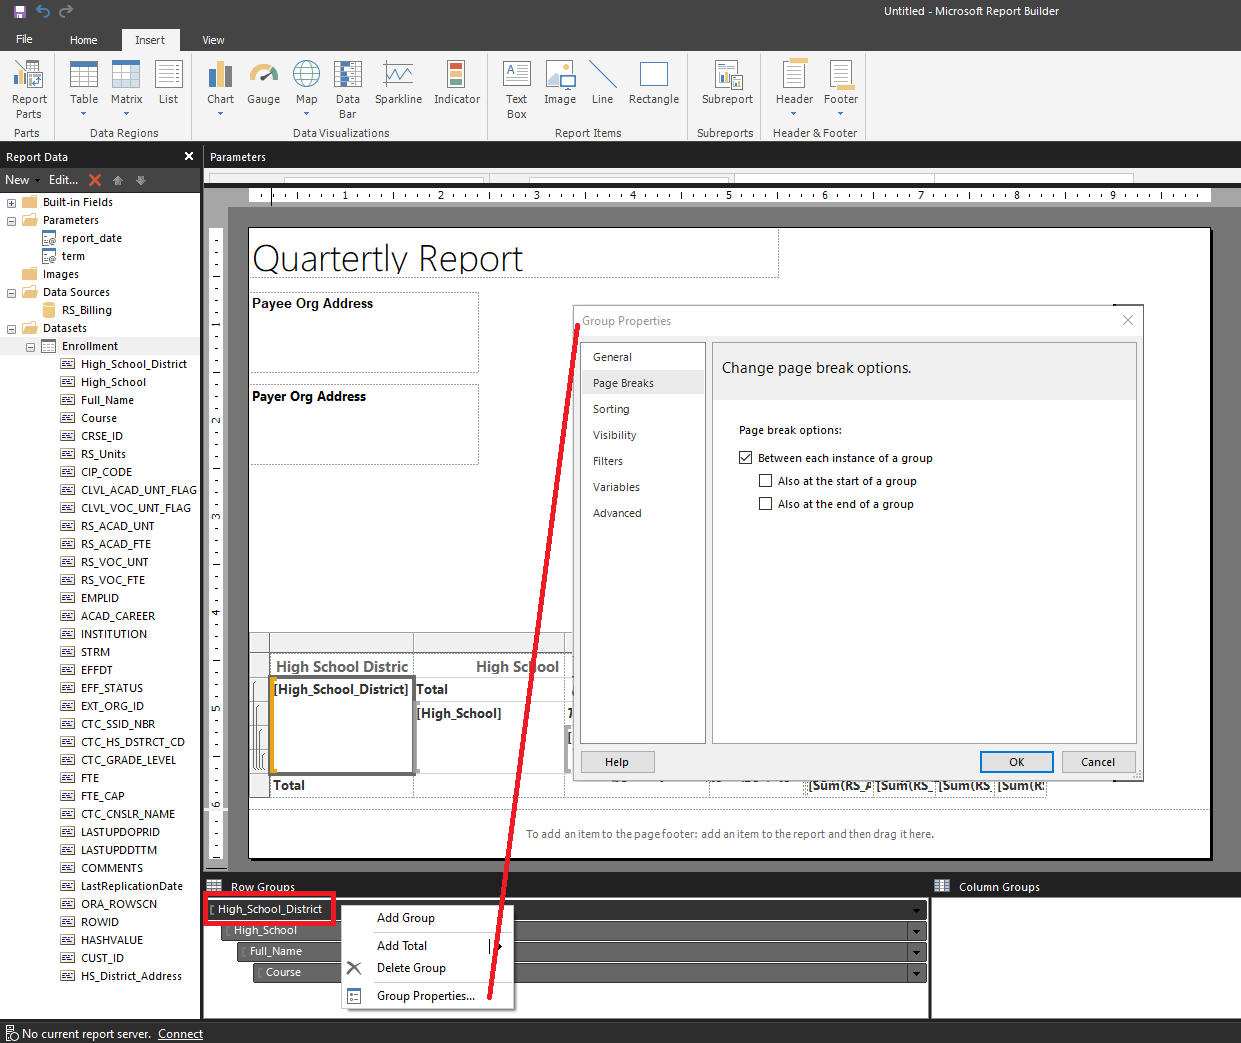Insert a Data Bar
The width and height of the screenshot is (1241, 1043).
point(348,89)
